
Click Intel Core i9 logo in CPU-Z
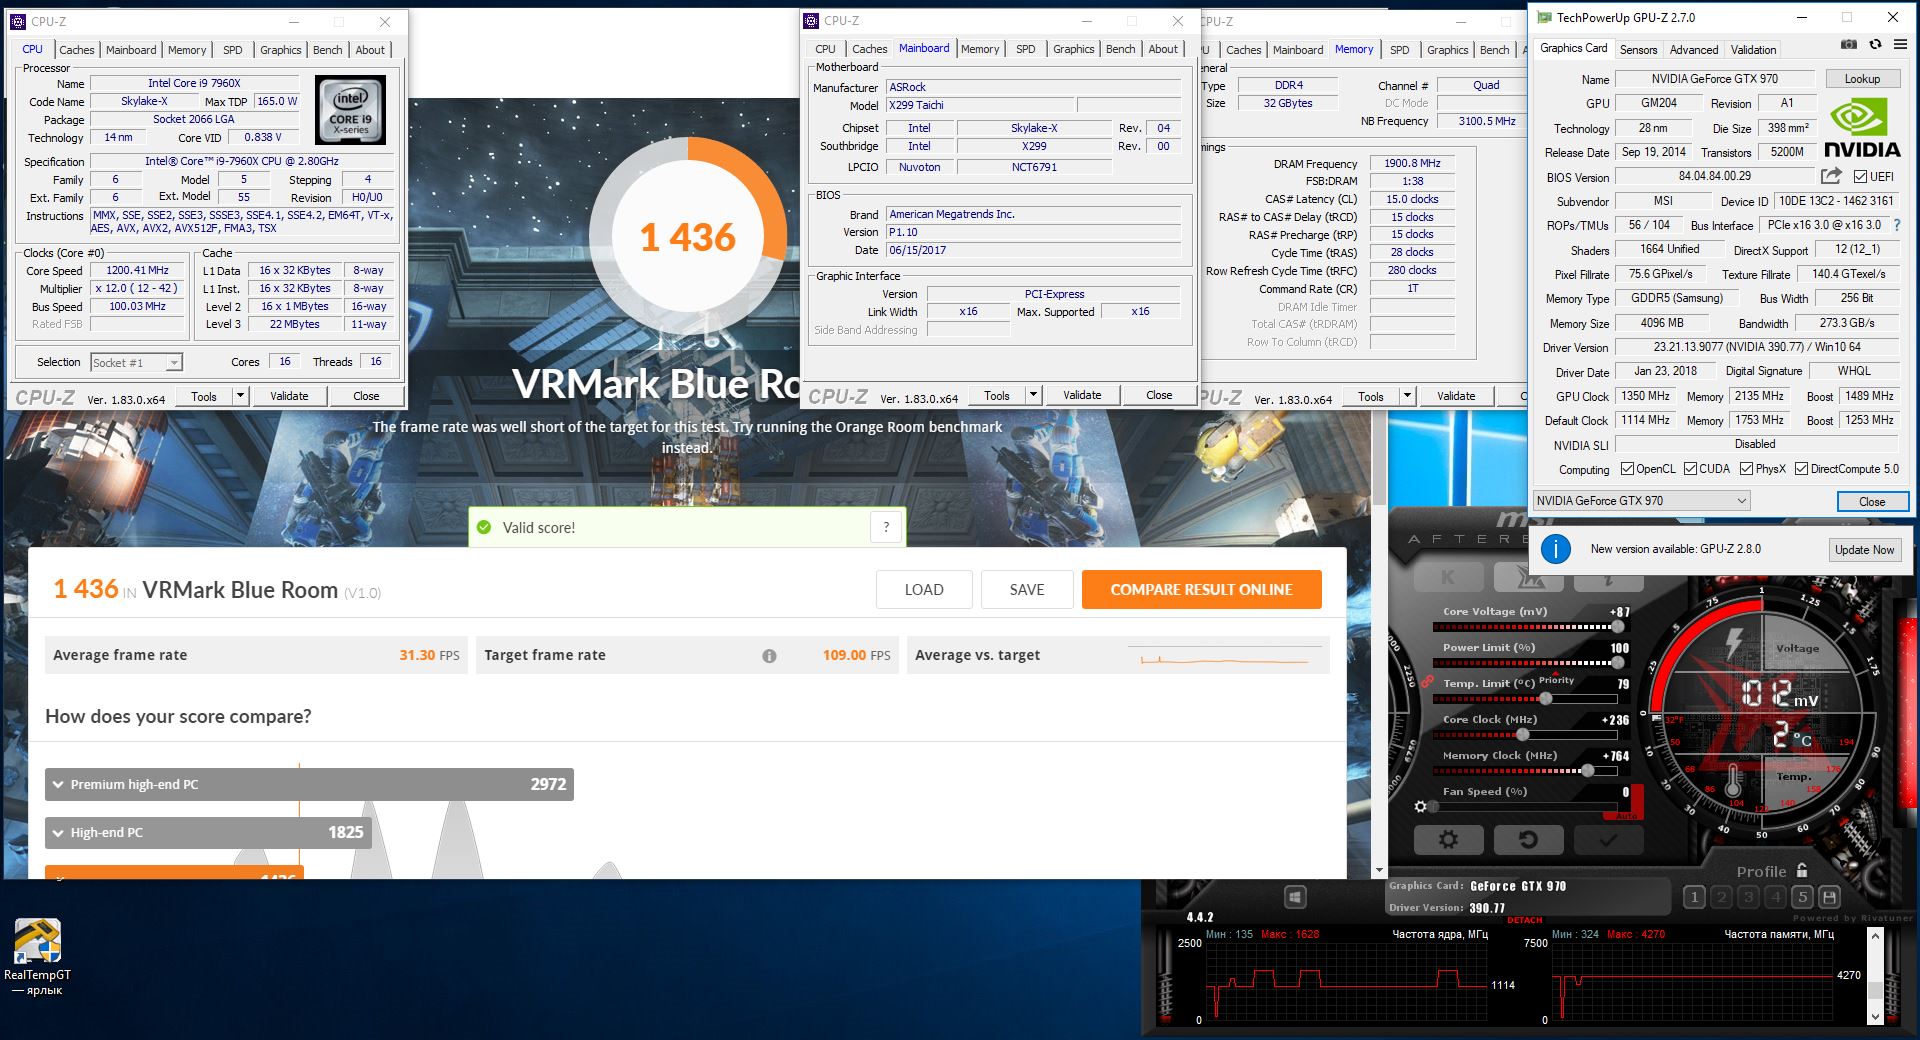[x=350, y=110]
